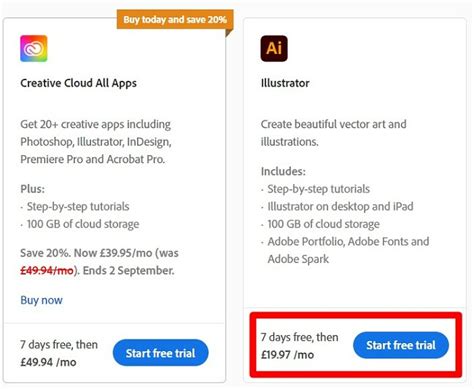Click the Create beautiful vector art description

point(334,133)
